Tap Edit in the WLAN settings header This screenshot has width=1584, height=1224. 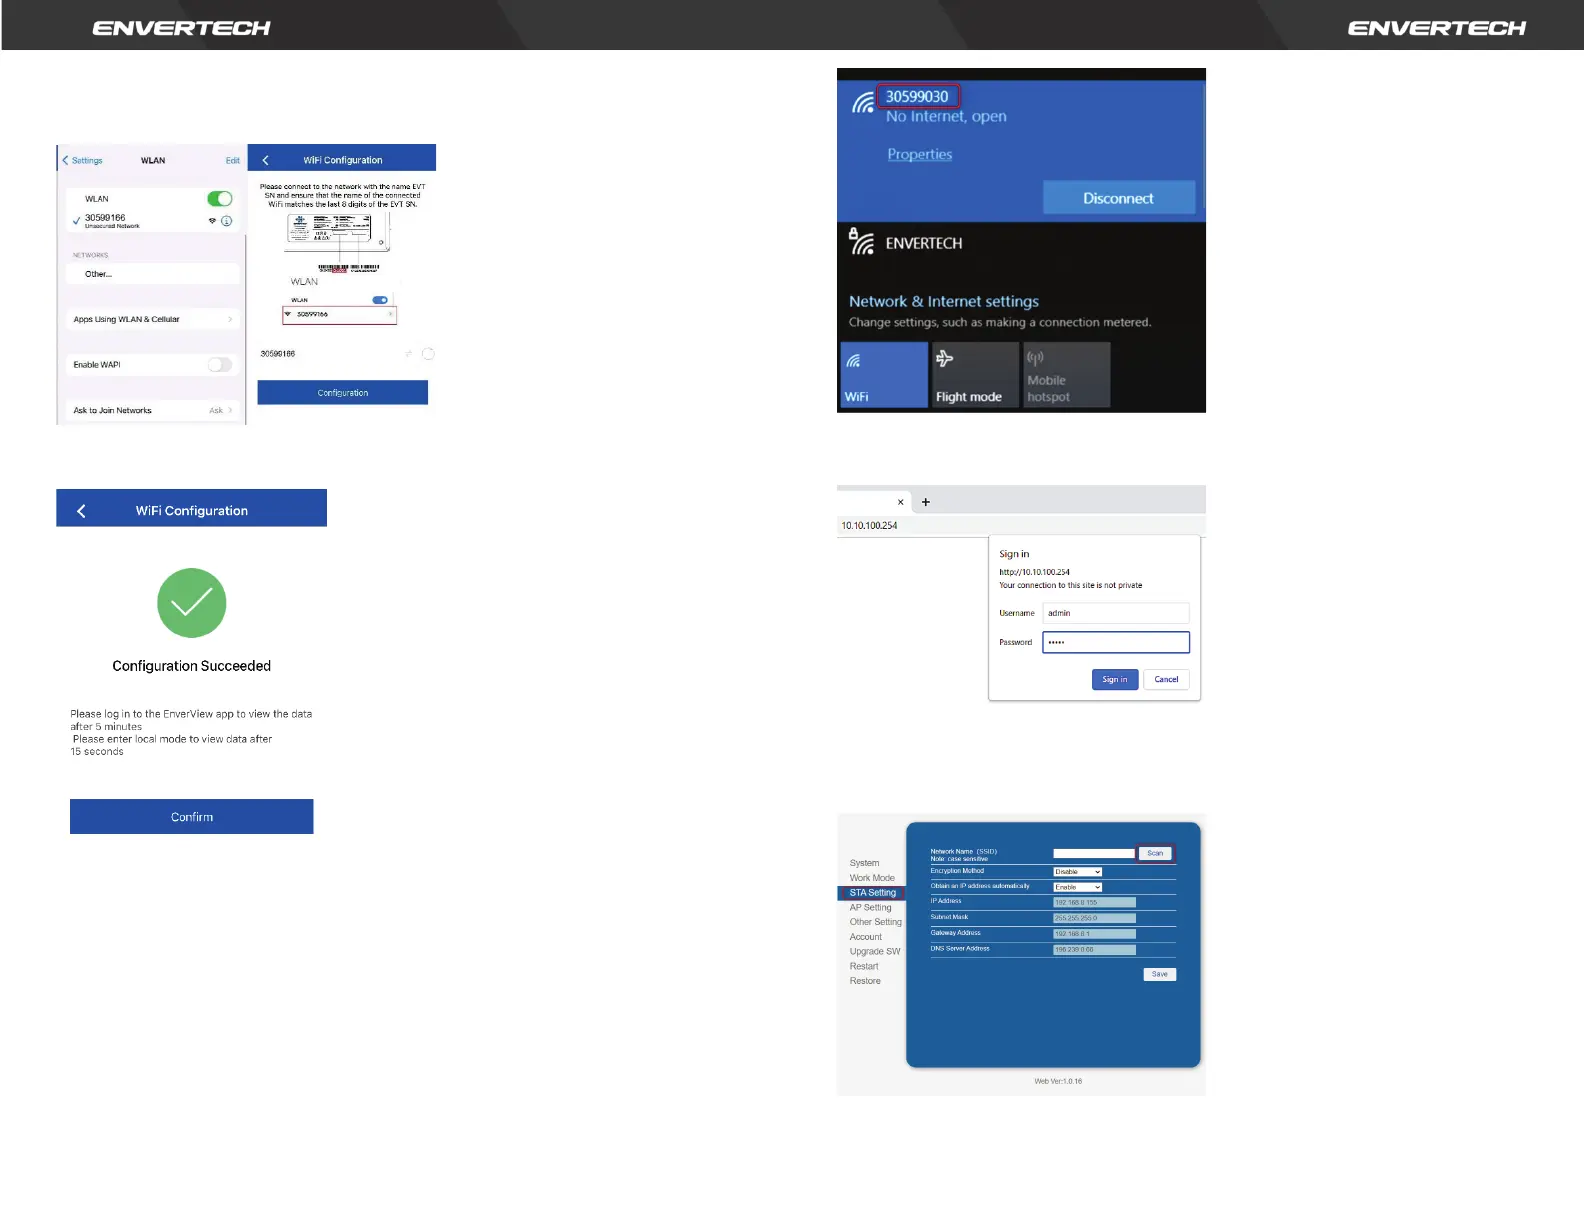[x=232, y=160]
